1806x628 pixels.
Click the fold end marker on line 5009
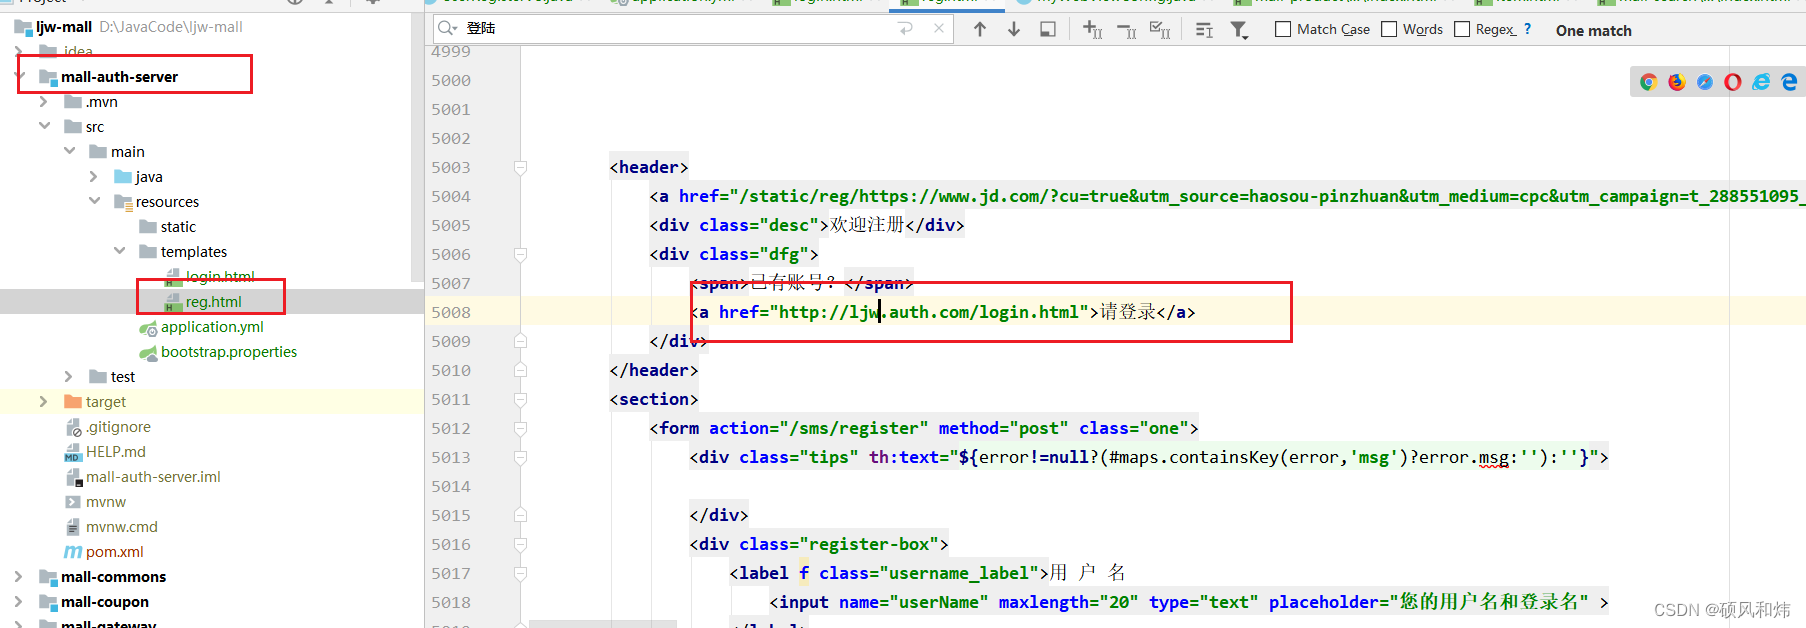[x=520, y=341]
